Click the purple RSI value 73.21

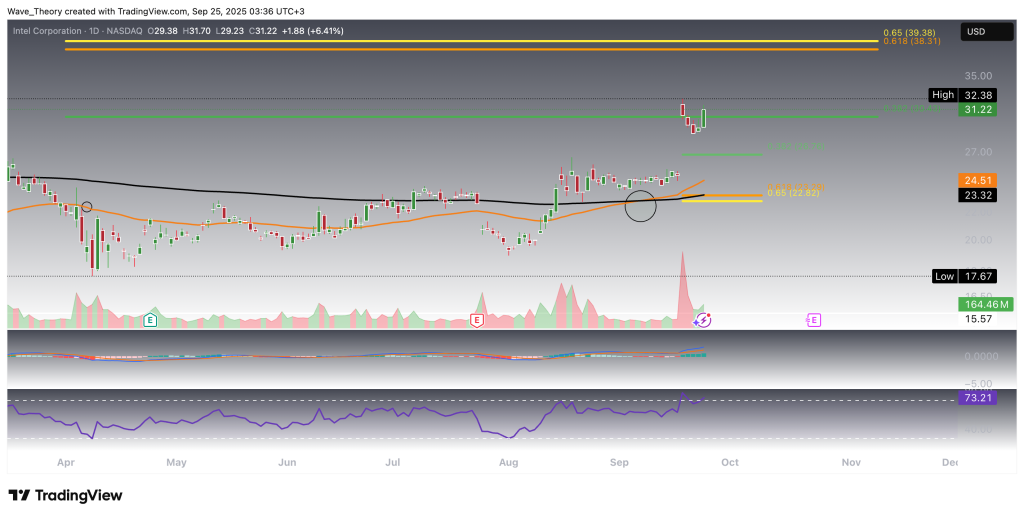[x=977, y=398]
